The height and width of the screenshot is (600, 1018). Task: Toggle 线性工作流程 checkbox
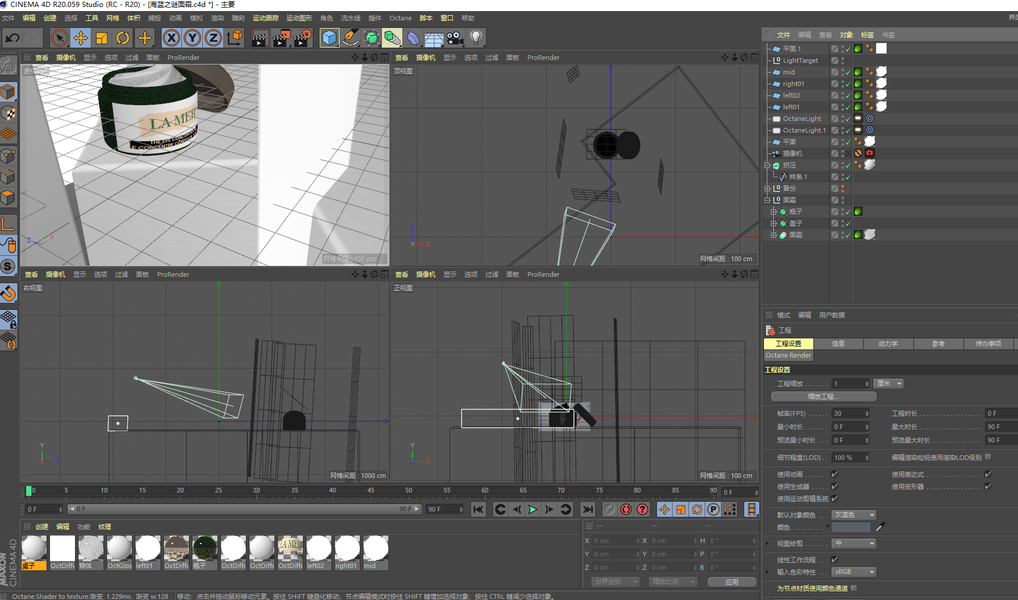(834, 559)
